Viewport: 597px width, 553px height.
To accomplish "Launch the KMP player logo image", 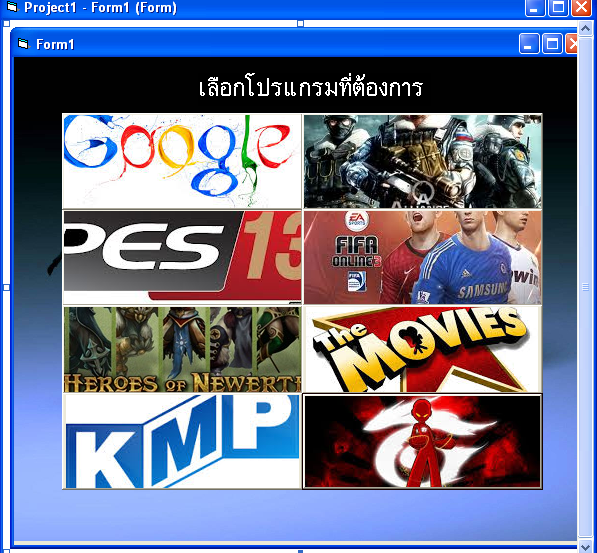I will click(x=182, y=441).
